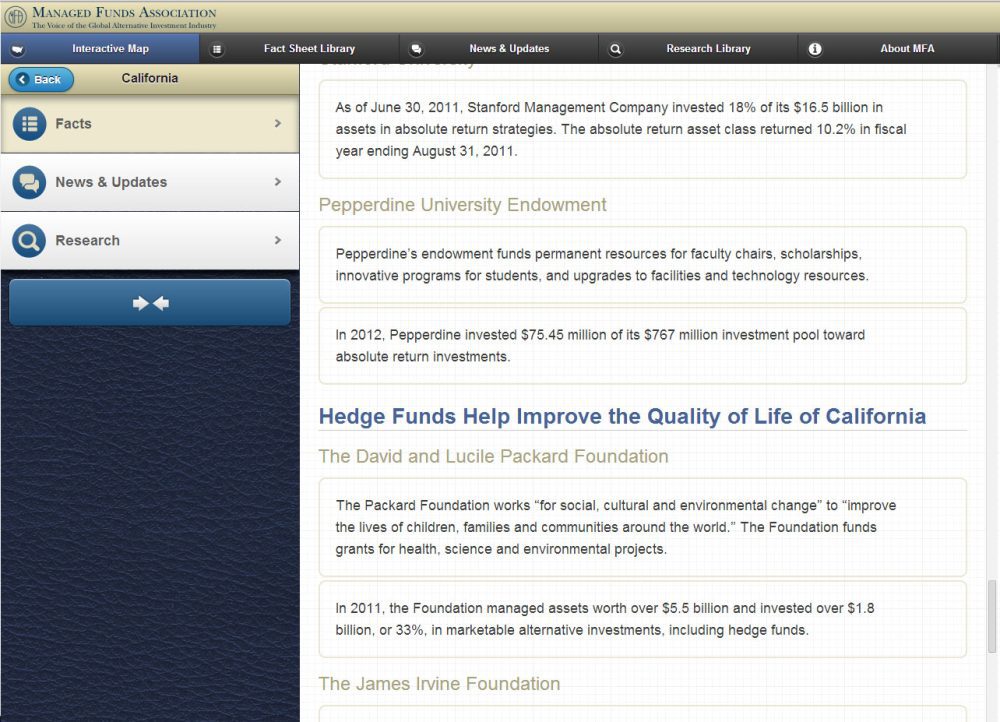Click The David and Lucile Packard Foundation heading
This screenshot has height=722, width=1000.
494,457
